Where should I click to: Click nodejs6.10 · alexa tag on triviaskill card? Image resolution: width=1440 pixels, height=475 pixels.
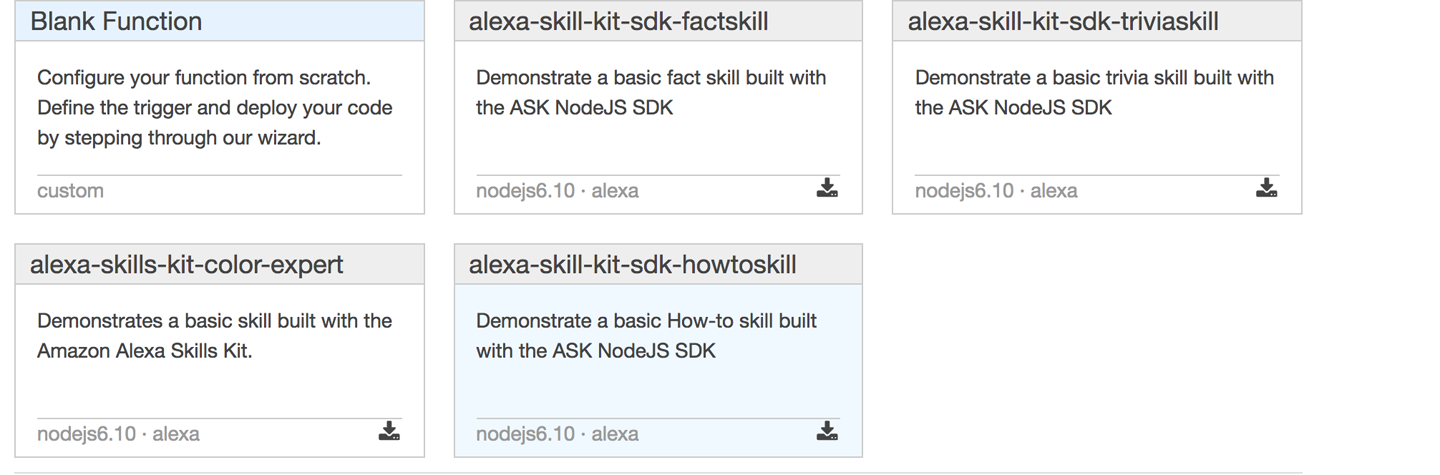[x=996, y=190]
